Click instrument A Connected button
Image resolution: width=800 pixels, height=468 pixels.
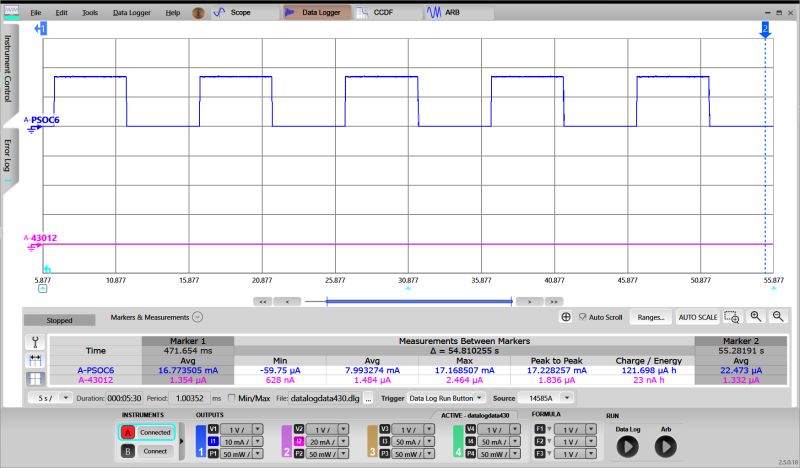[155, 432]
